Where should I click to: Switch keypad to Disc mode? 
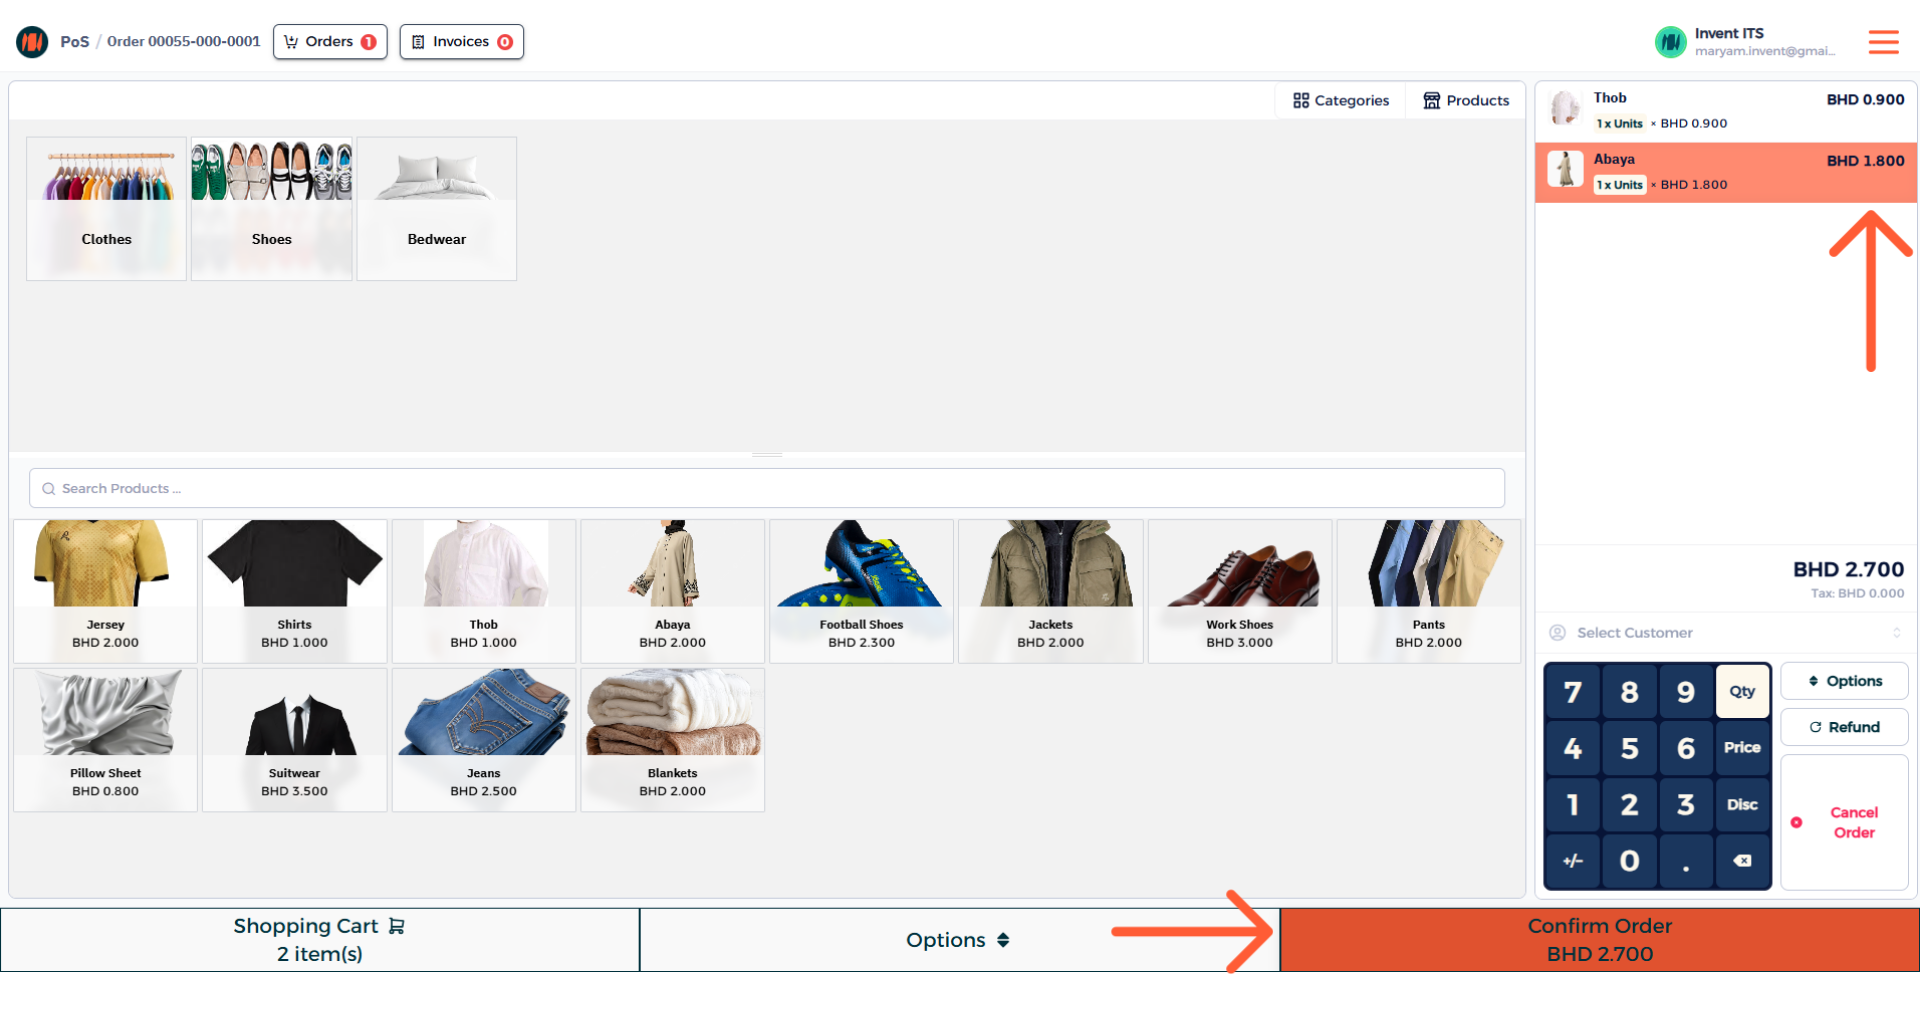click(1742, 804)
